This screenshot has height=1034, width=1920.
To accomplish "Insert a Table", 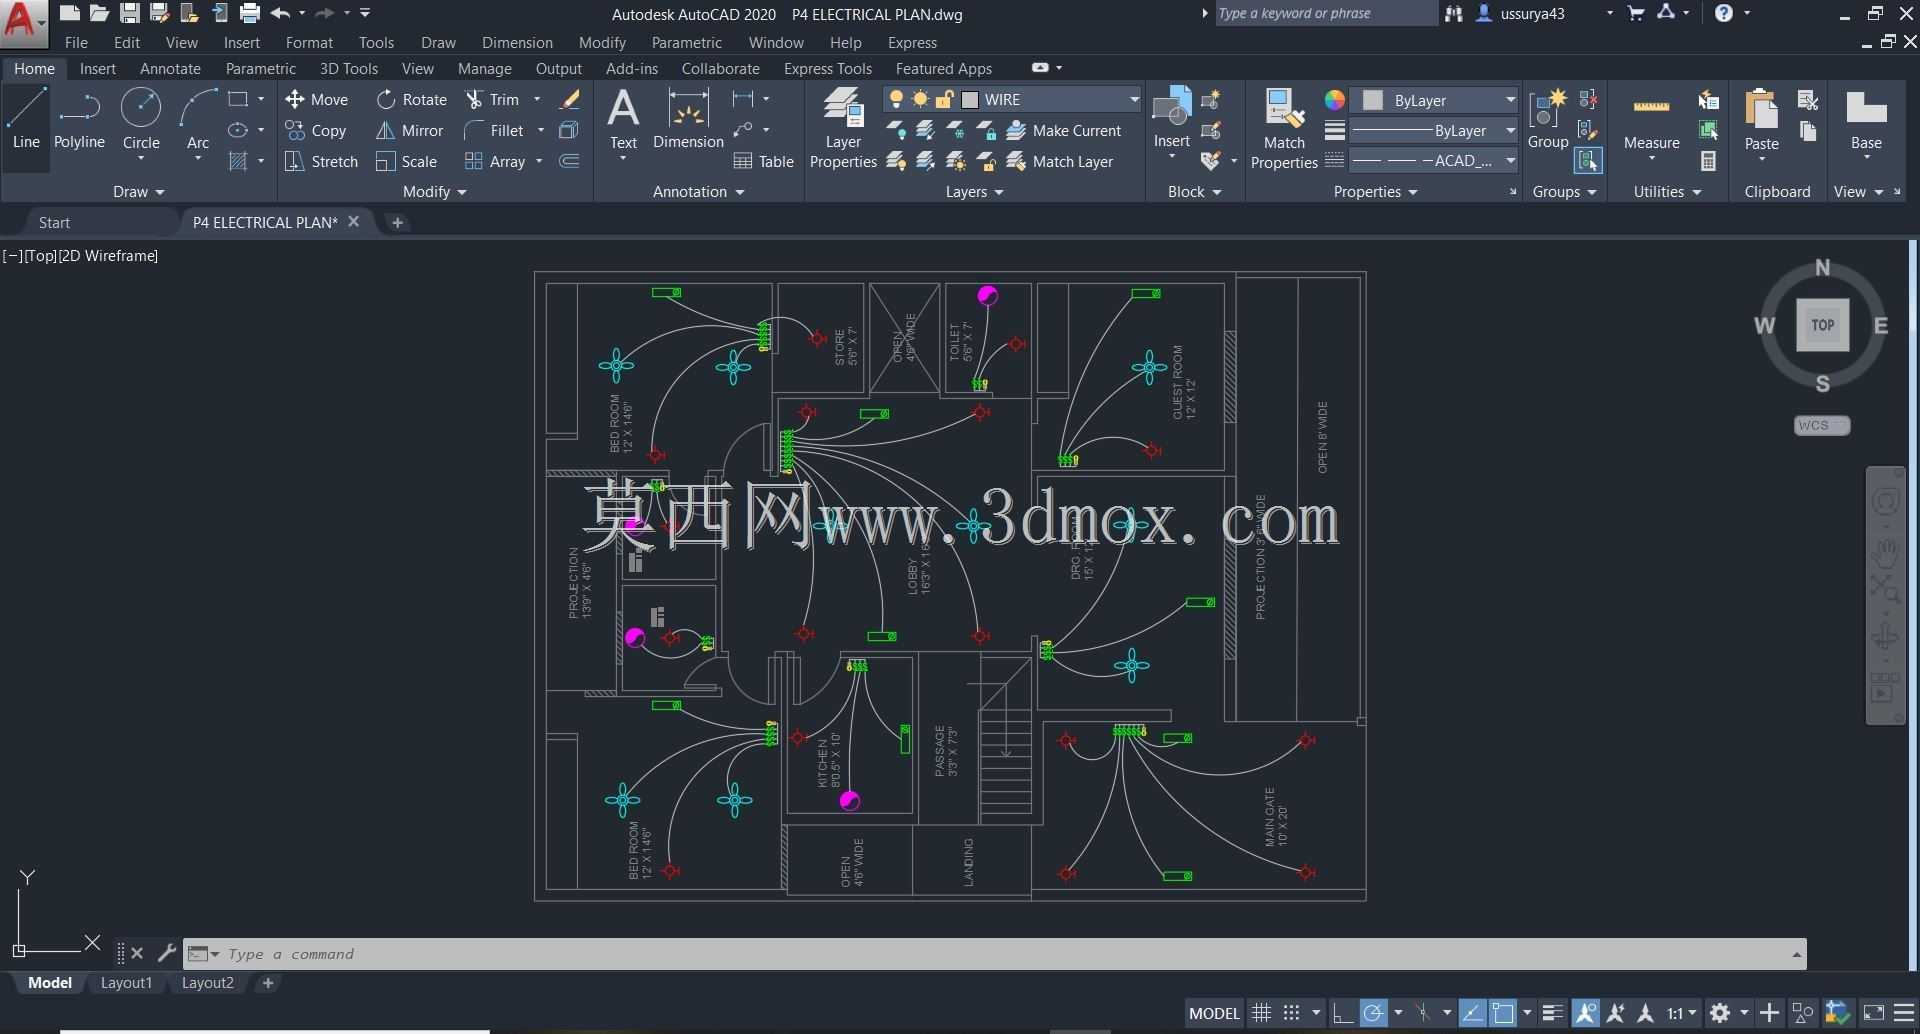I will click(x=763, y=161).
